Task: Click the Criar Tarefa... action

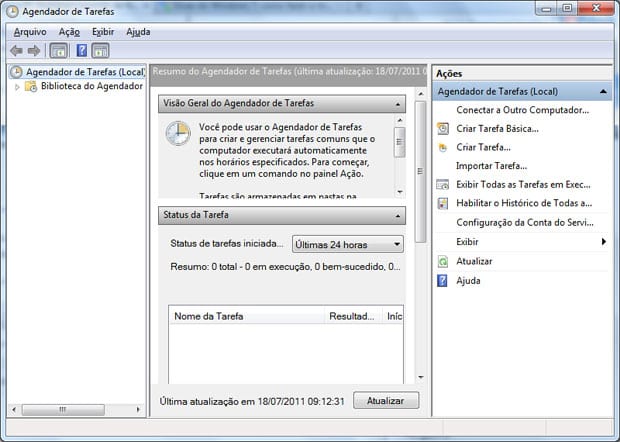Action: tap(483, 147)
